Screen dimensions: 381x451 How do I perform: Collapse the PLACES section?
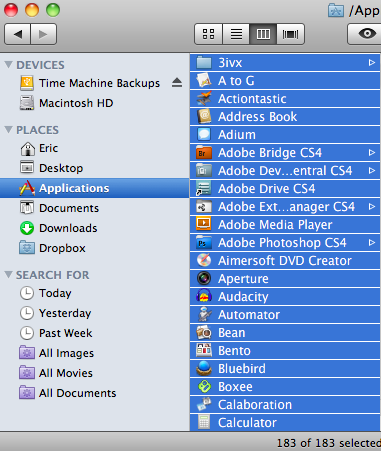point(9,129)
